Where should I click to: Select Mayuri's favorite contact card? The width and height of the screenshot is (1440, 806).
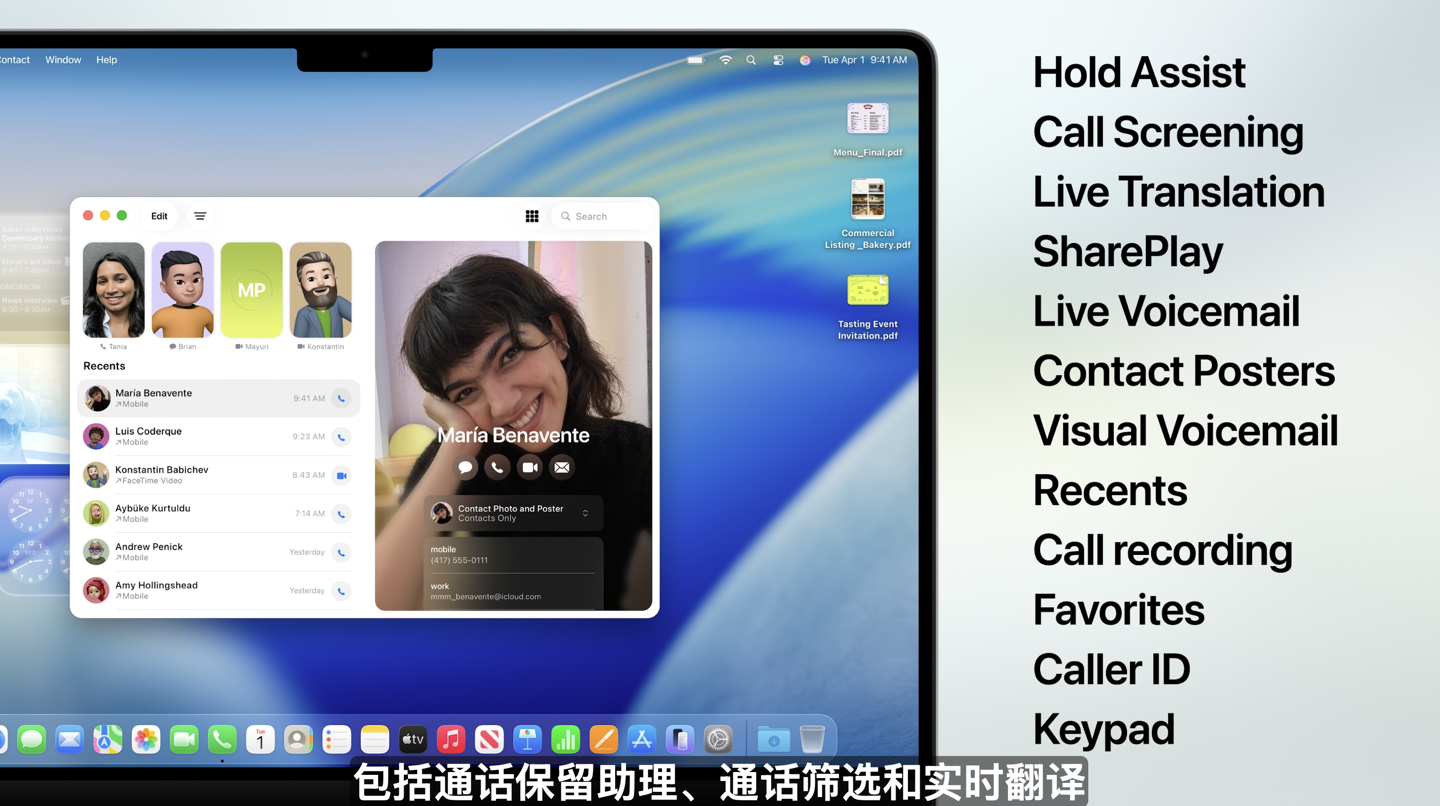[x=251, y=290]
